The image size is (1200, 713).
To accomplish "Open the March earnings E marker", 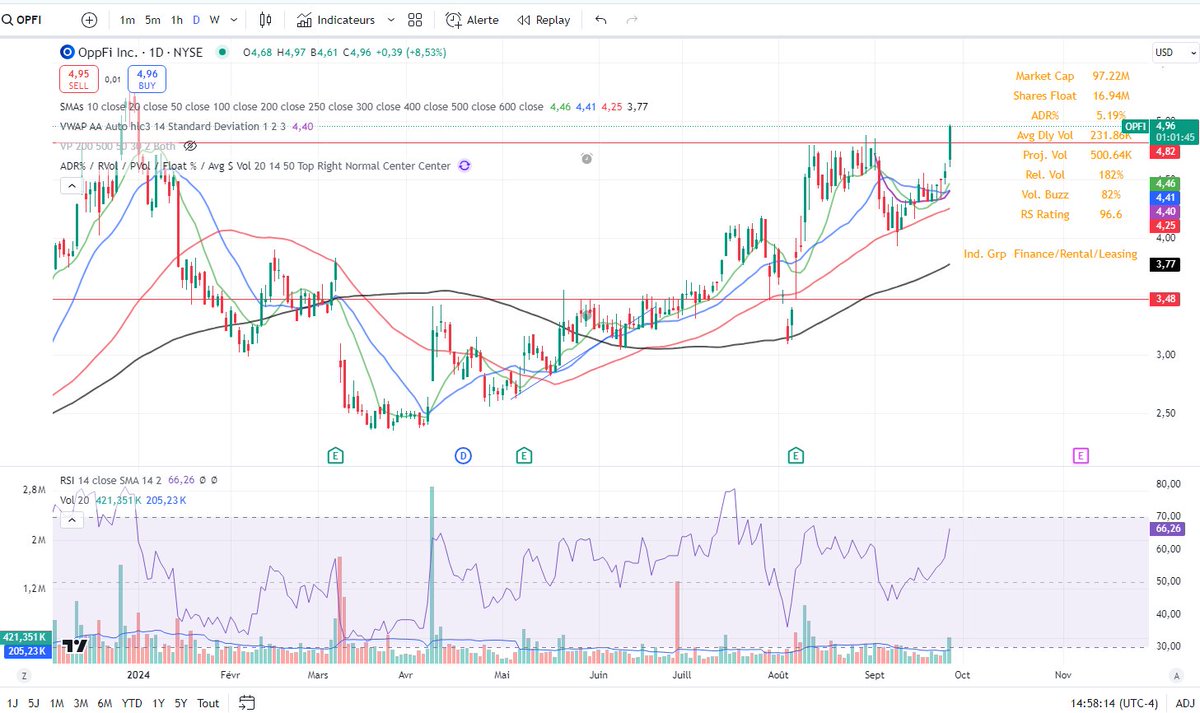I will pos(335,456).
